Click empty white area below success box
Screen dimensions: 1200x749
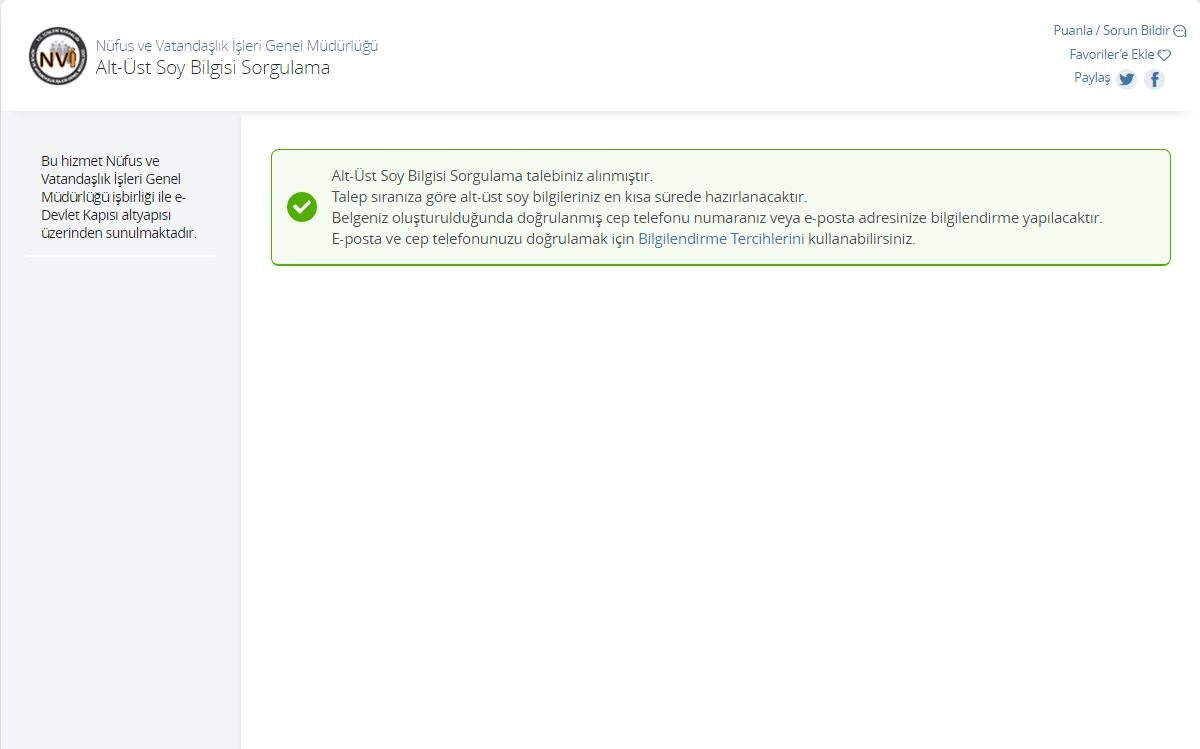pos(720,480)
